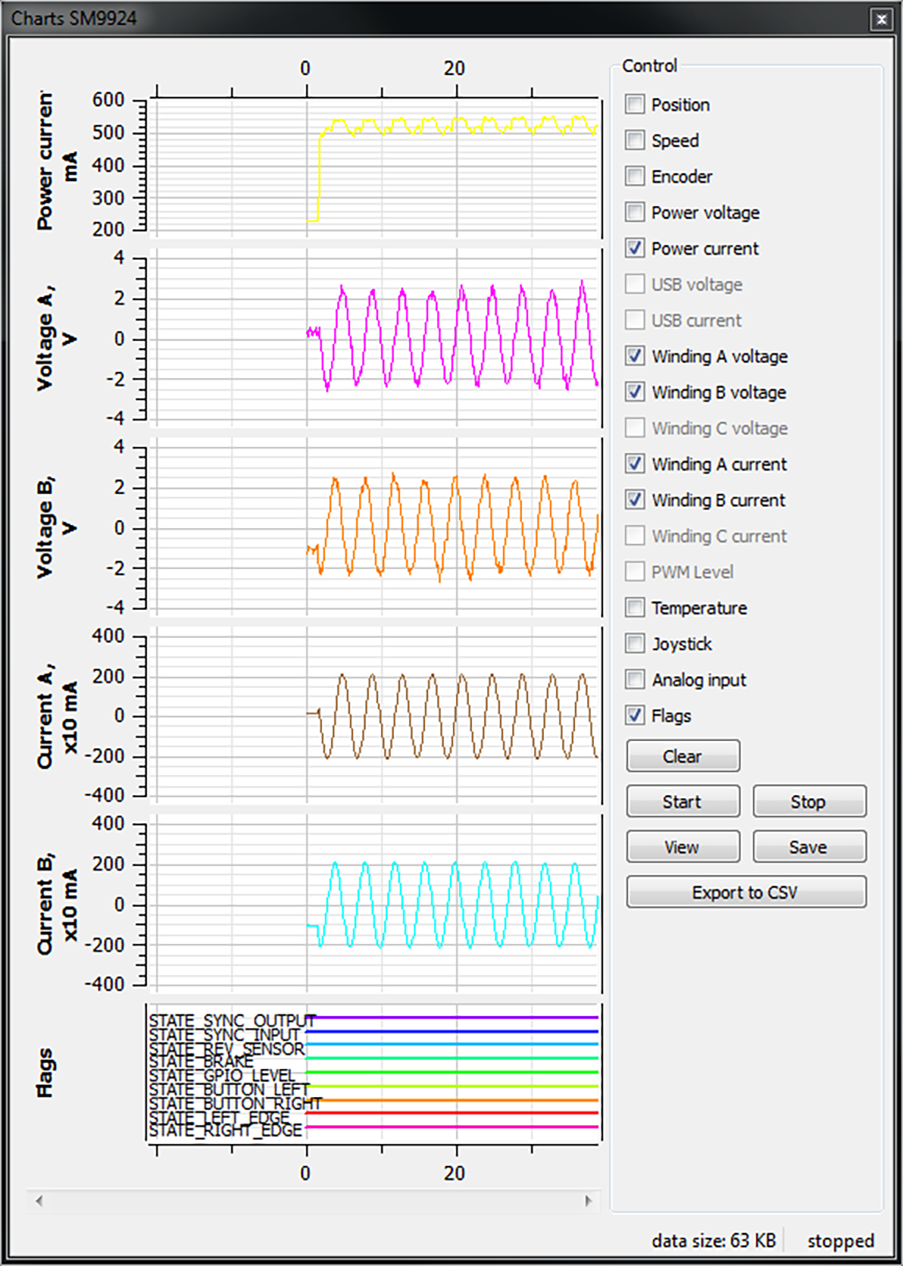Viewport: 903px width, 1266px height.
Task: Export the data to CSV
Action: pos(746,892)
